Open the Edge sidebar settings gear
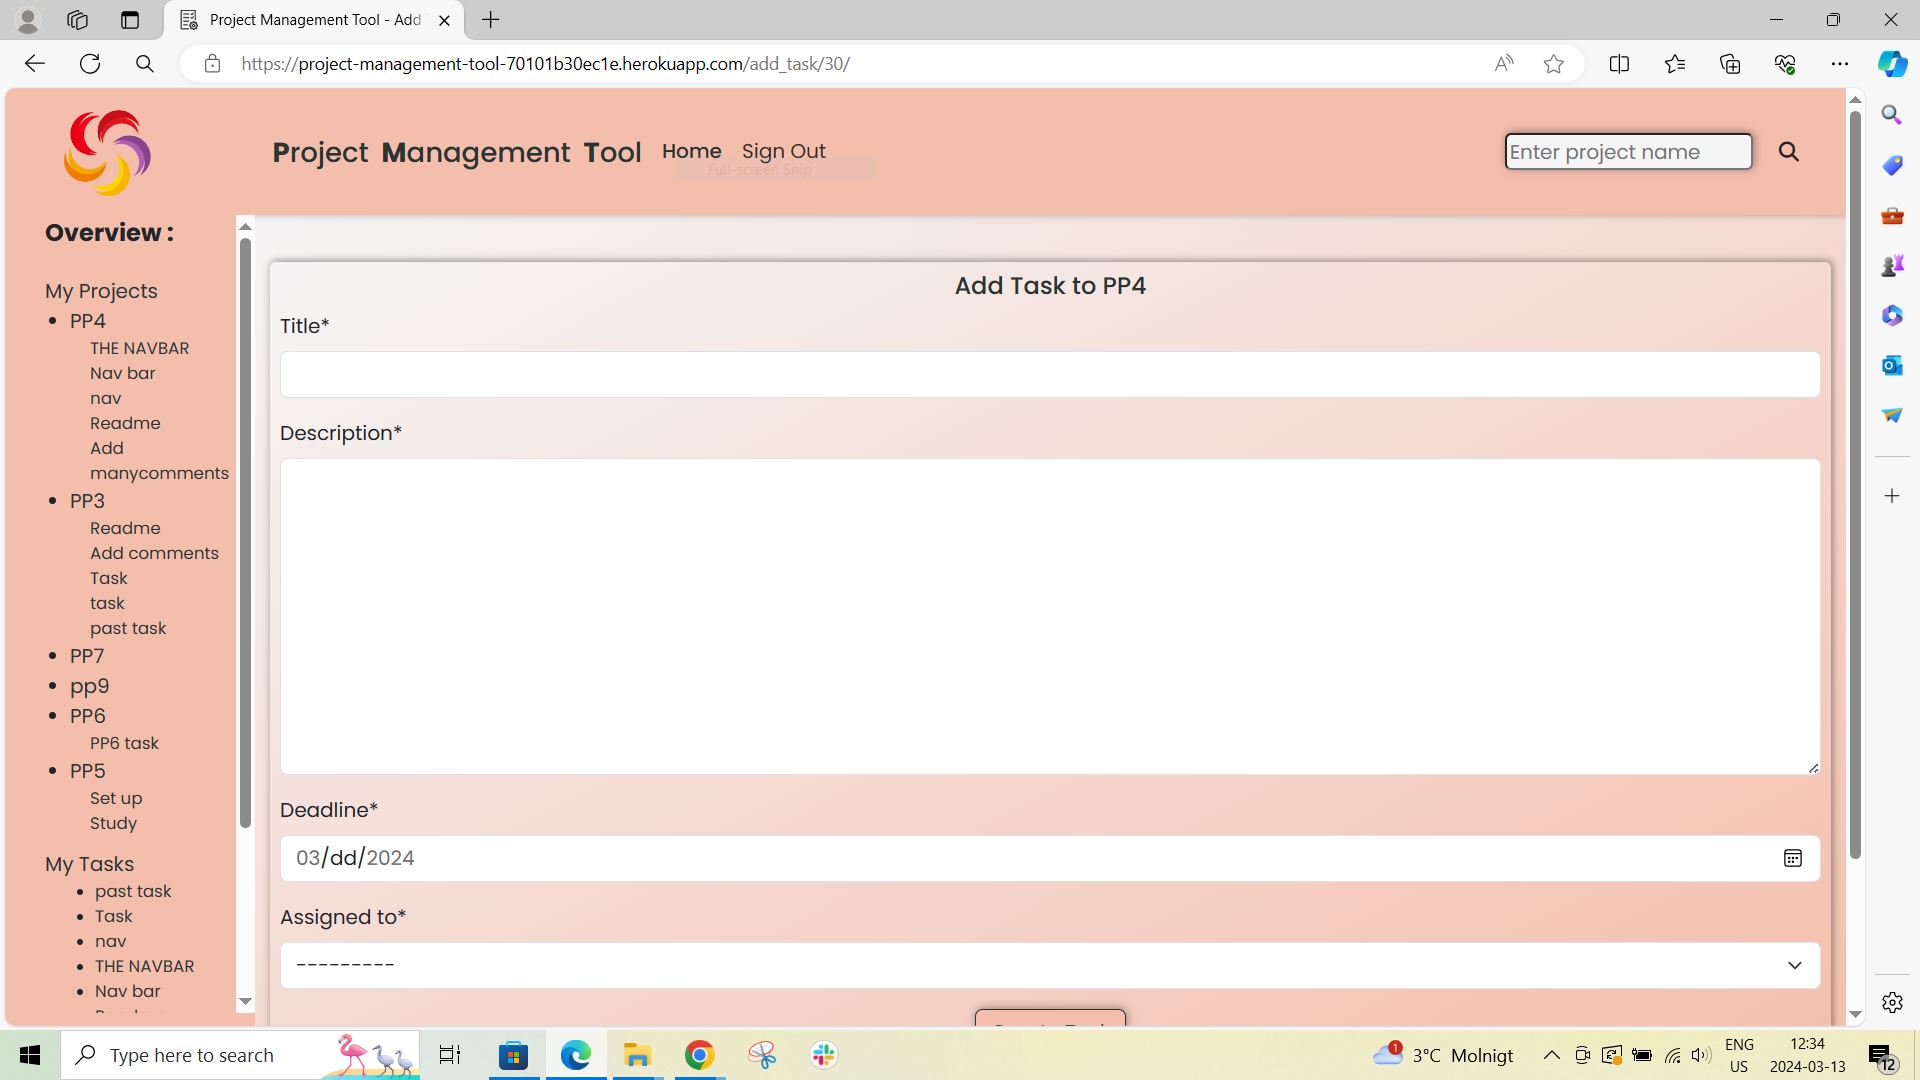Screen dimensions: 1920x1080 (1891, 1002)
